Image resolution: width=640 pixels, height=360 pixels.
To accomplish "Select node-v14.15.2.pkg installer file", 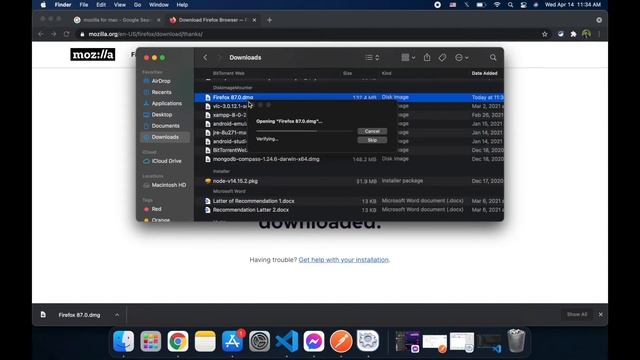I will (x=235, y=181).
